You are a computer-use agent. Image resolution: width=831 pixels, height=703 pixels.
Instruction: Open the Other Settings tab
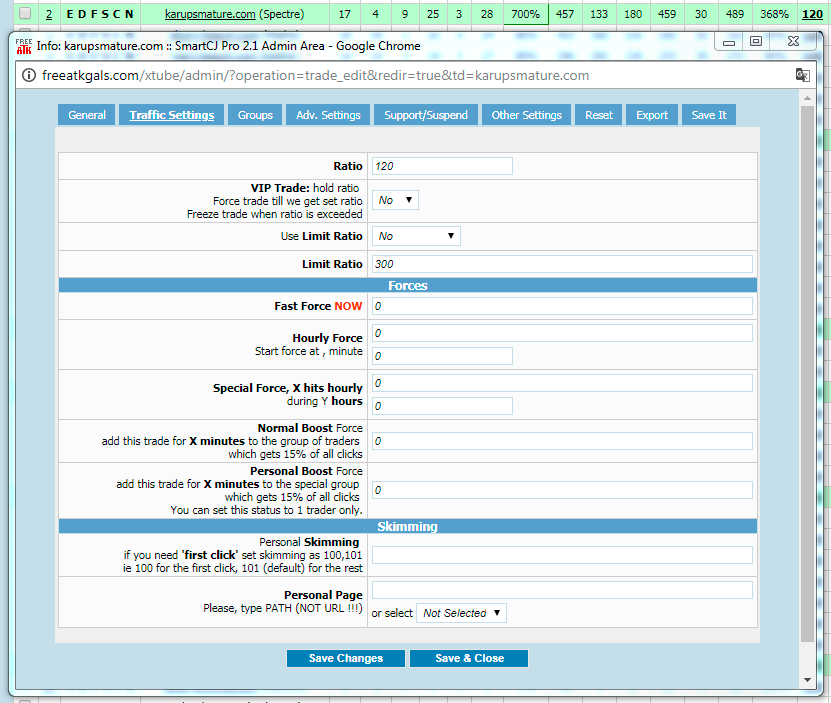[x=526, y=115]
